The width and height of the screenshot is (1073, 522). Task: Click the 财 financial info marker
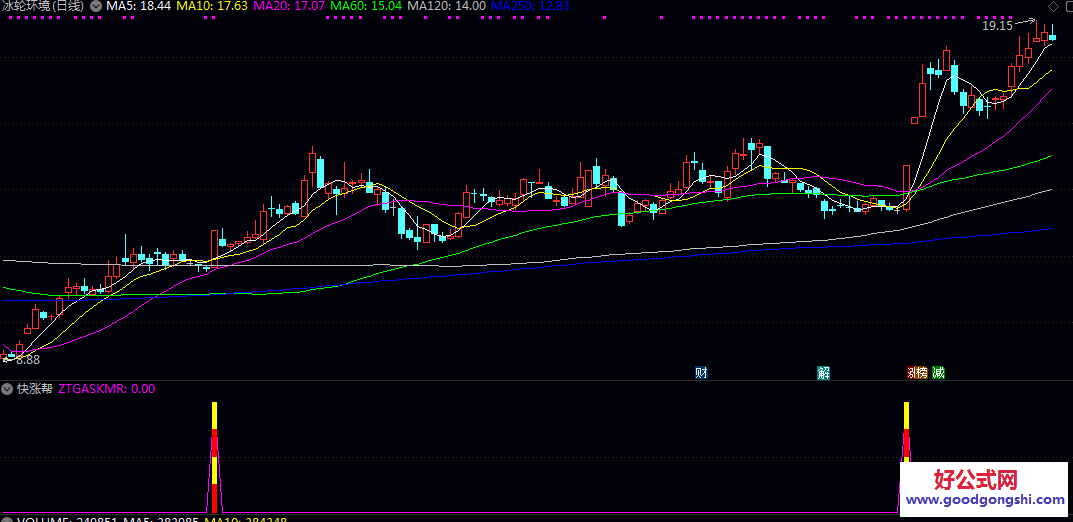701,373
